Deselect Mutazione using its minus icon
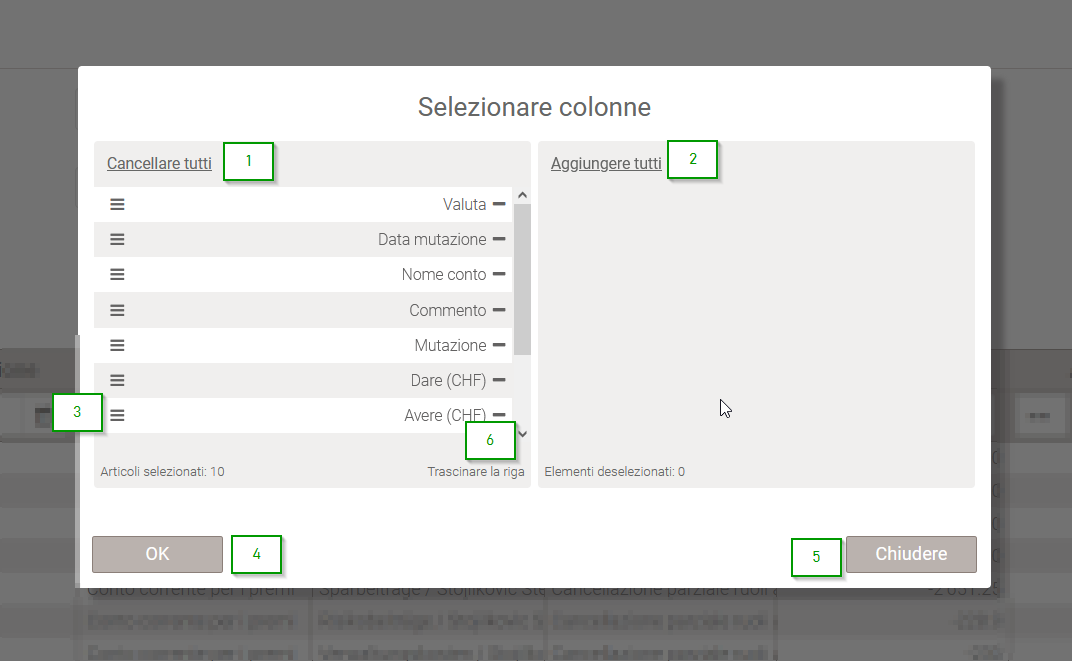This screenshot has width=1072, height=661. (x=499, y=345)
